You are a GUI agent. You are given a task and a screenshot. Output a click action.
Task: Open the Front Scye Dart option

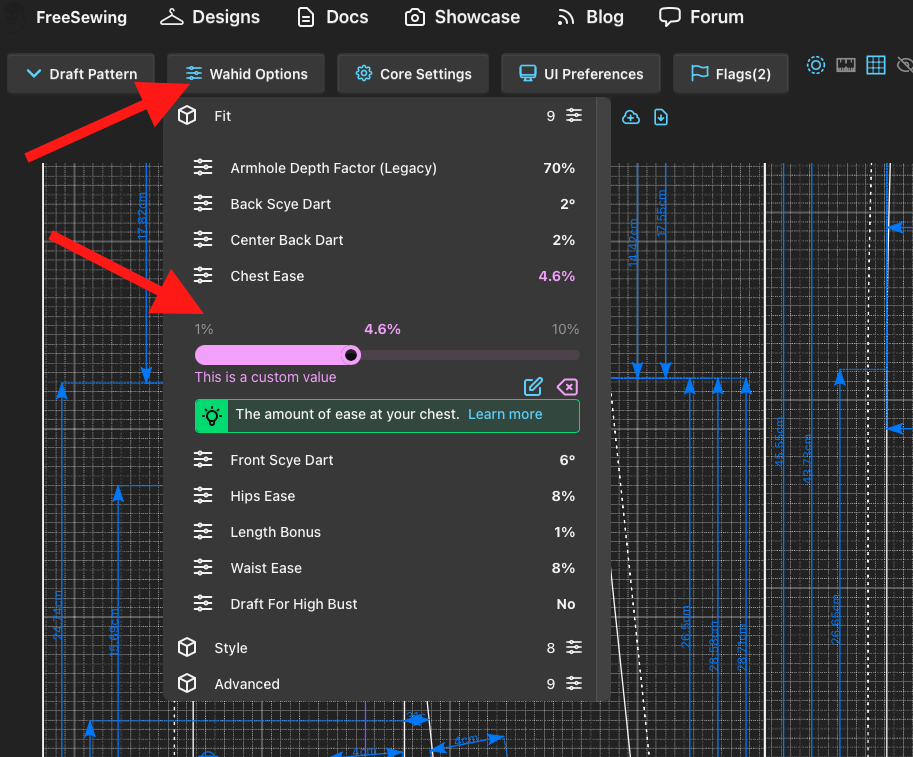click(384, 460)
